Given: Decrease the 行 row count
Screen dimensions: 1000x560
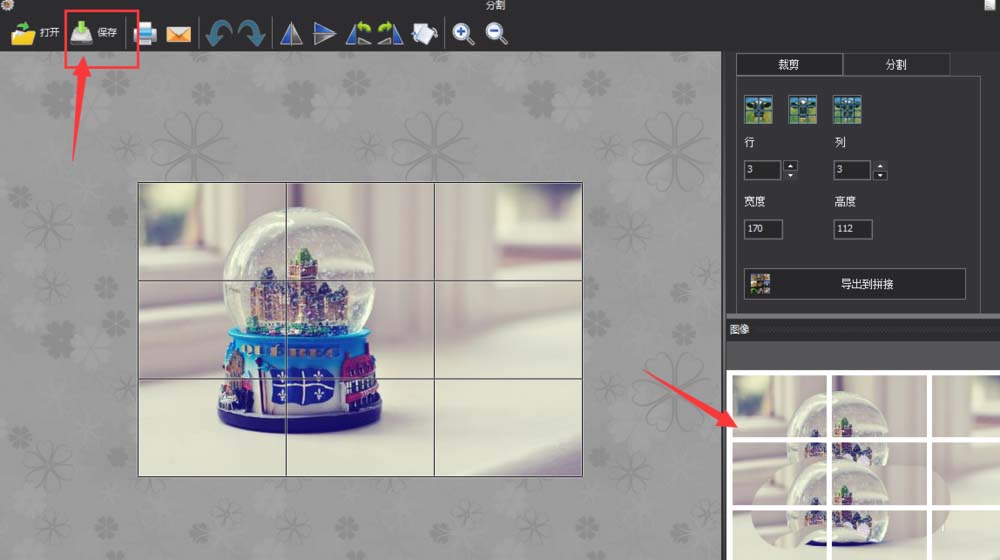Looking at the screenshot, I should [x=790, y=175].
